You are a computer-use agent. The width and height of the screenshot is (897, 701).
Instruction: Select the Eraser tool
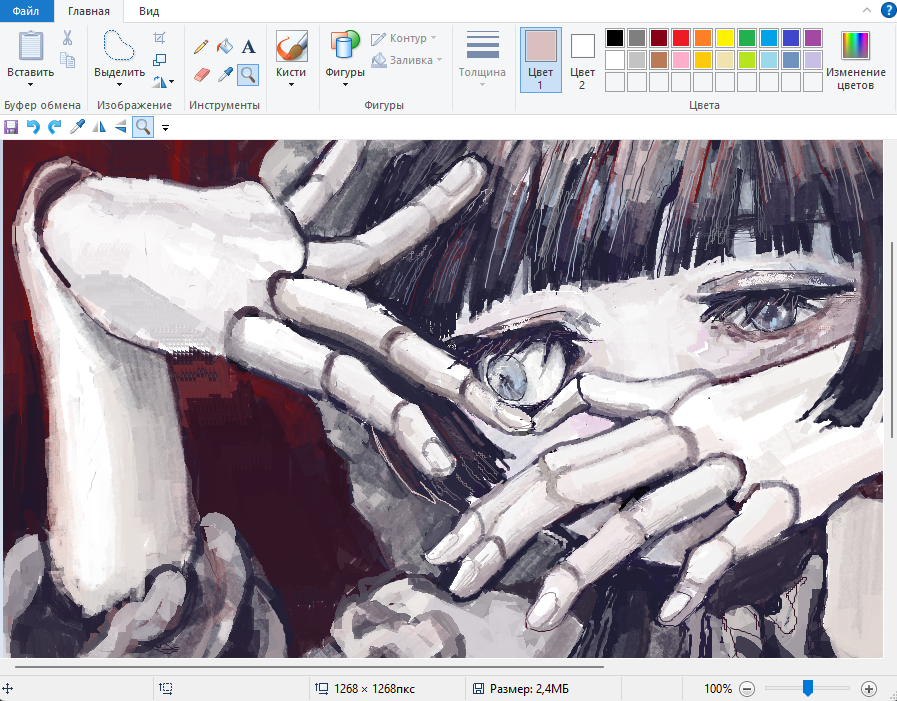(x=201, y=75)
